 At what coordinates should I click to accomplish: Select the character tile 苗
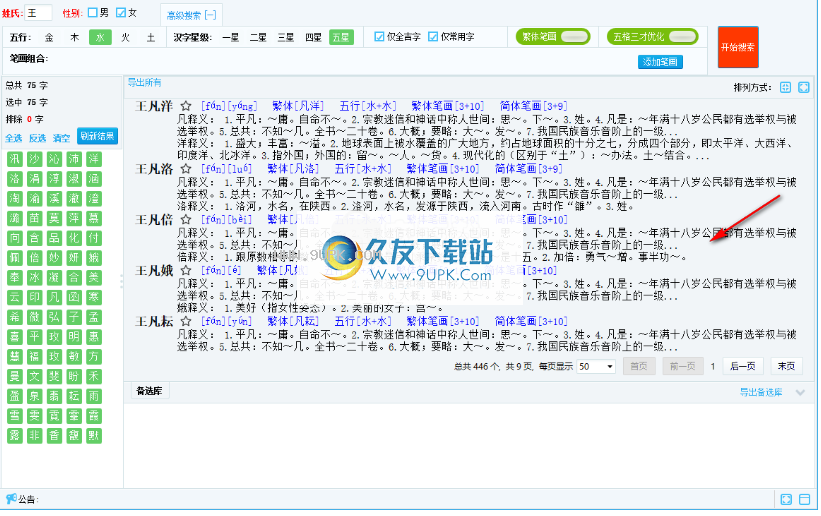click(x=35, y=218)
